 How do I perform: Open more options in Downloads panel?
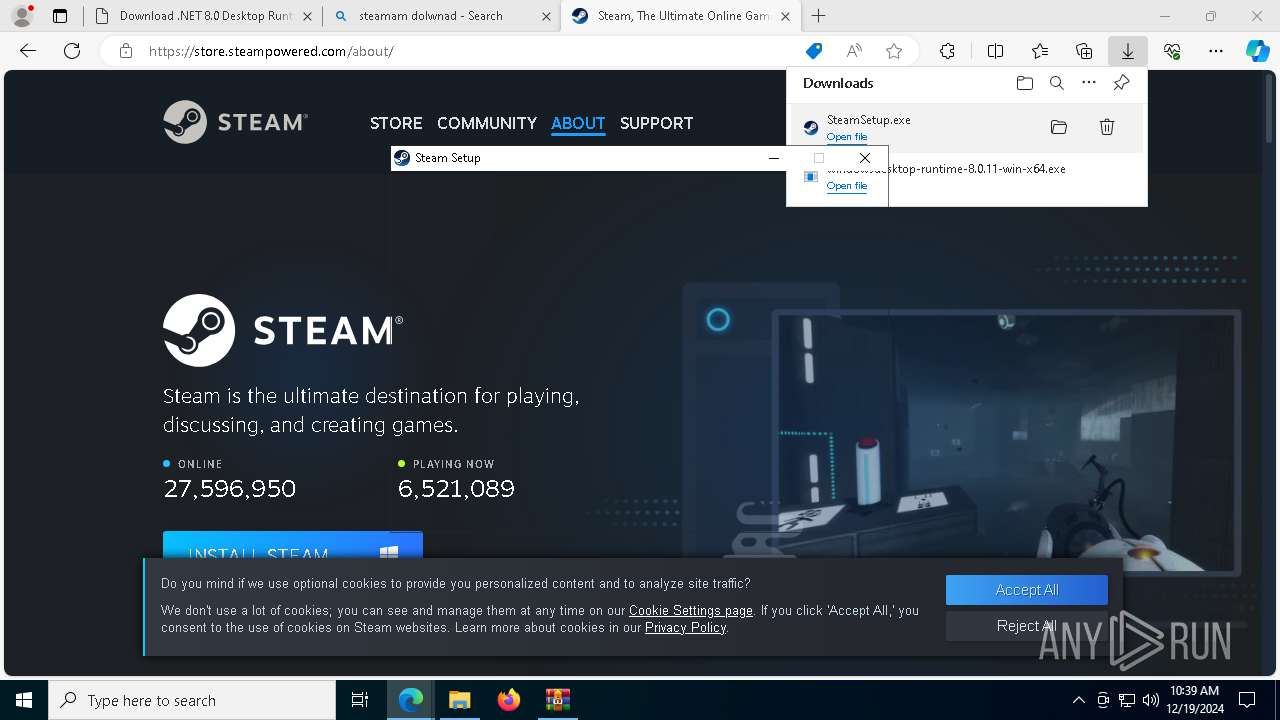1089,83
